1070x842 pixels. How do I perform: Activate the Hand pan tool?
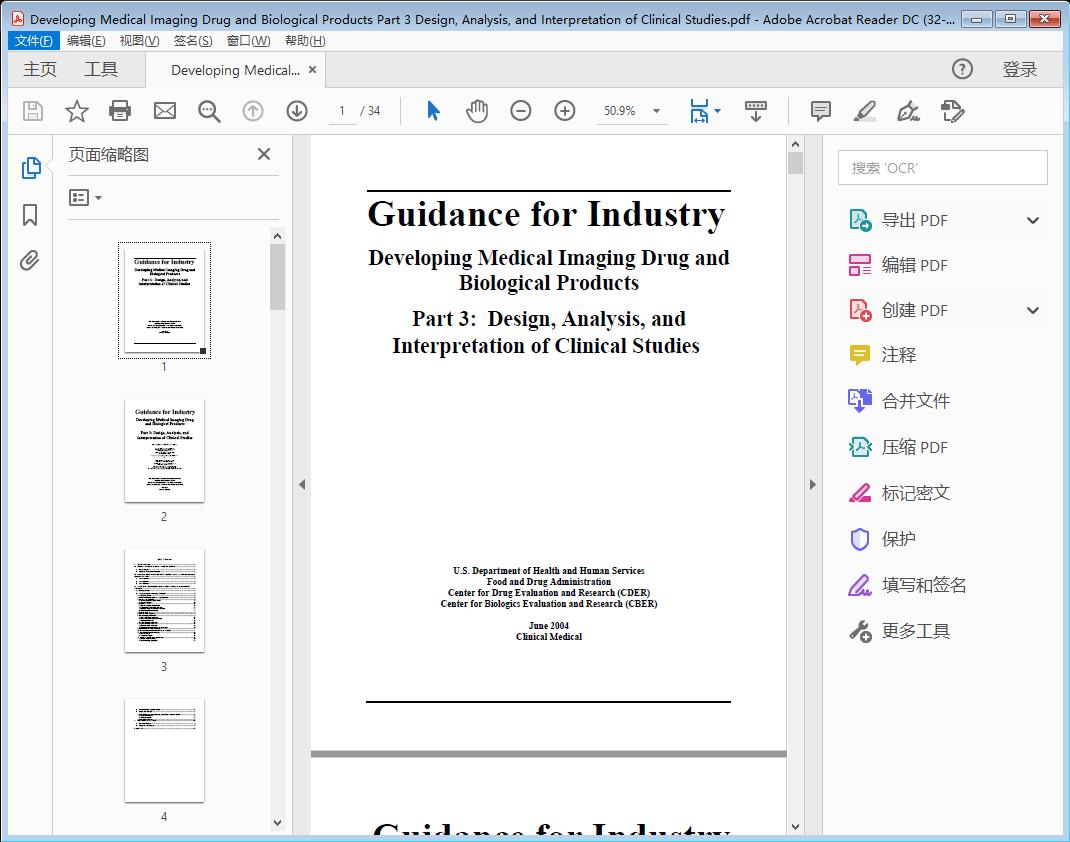(x=477, y=111)
